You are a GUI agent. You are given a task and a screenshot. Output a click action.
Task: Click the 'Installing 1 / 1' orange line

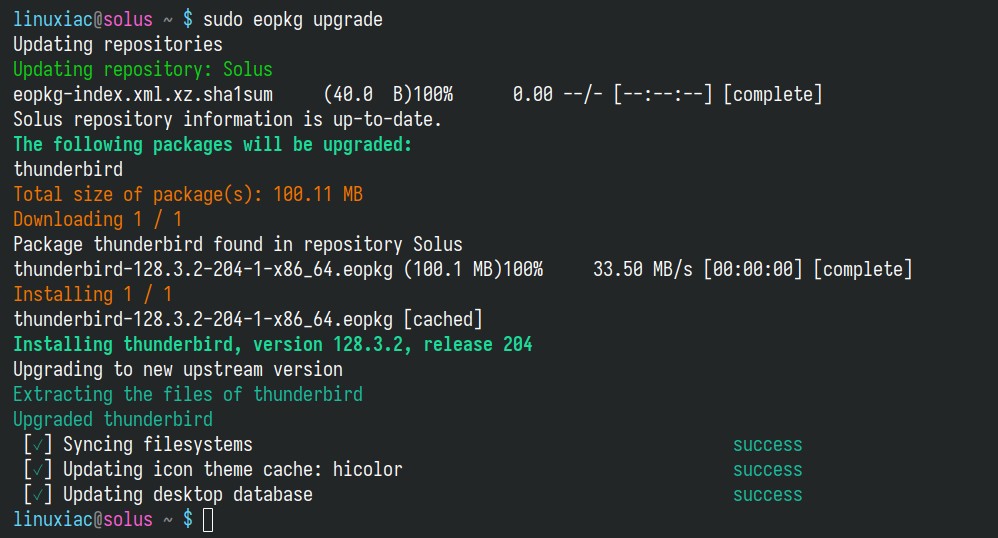pos(92,294)
